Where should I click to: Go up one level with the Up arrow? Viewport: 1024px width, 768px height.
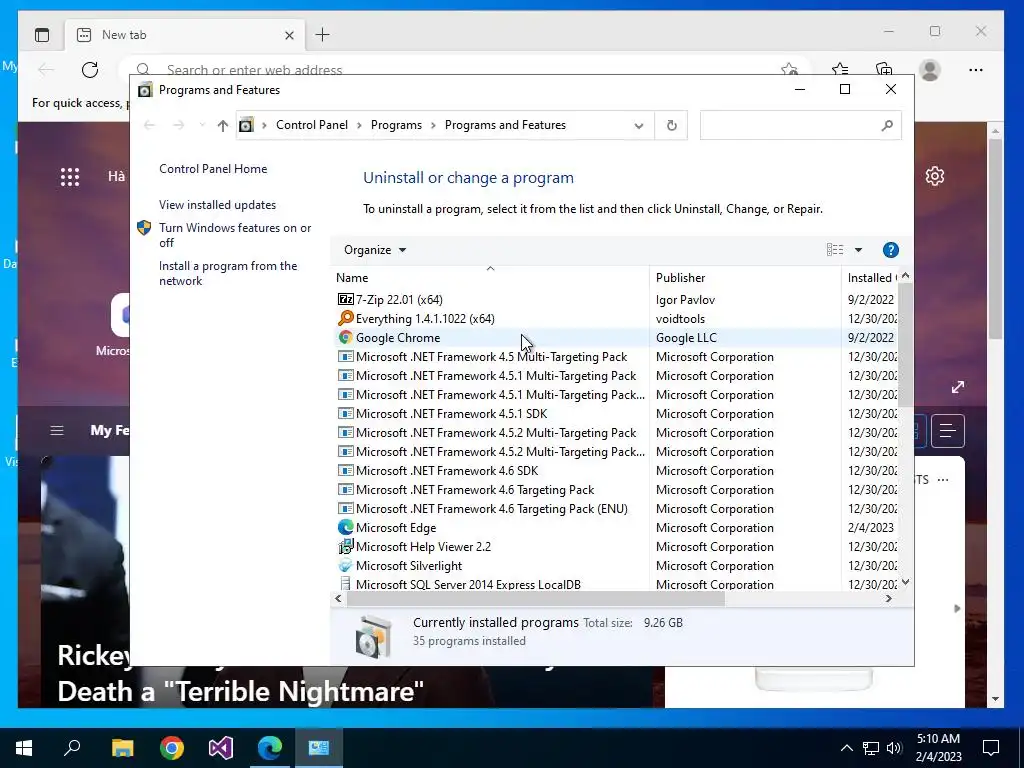click(x=223, y=125)
